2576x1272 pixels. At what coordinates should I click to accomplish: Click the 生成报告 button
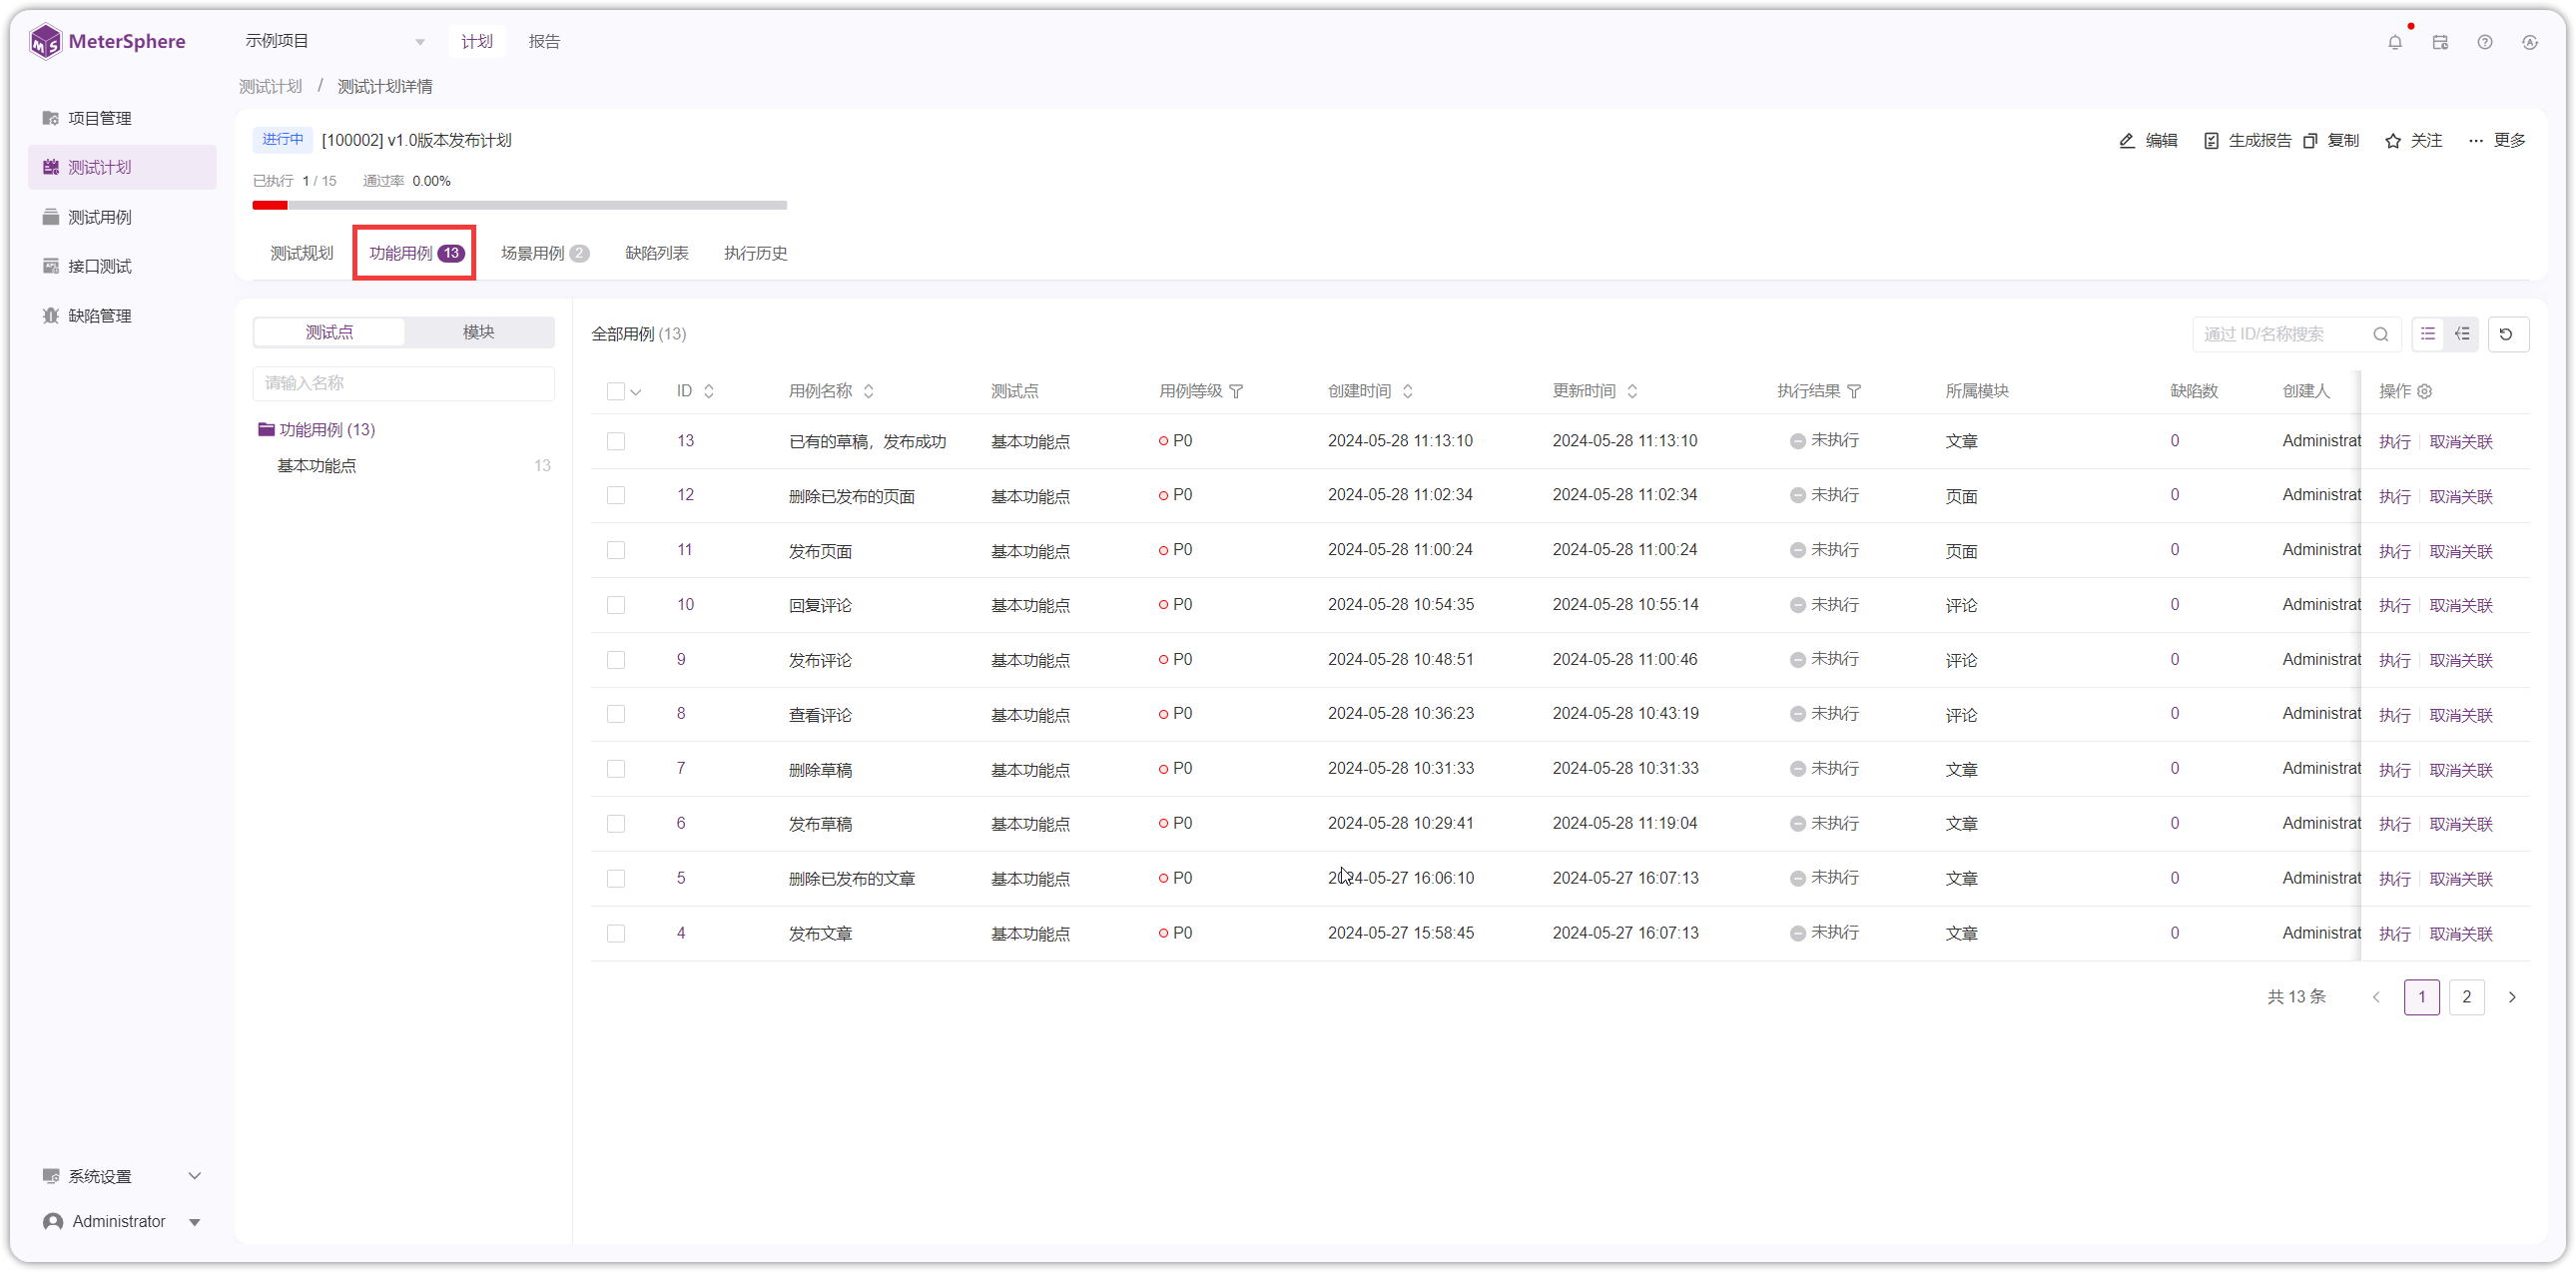click(2247, 141)
